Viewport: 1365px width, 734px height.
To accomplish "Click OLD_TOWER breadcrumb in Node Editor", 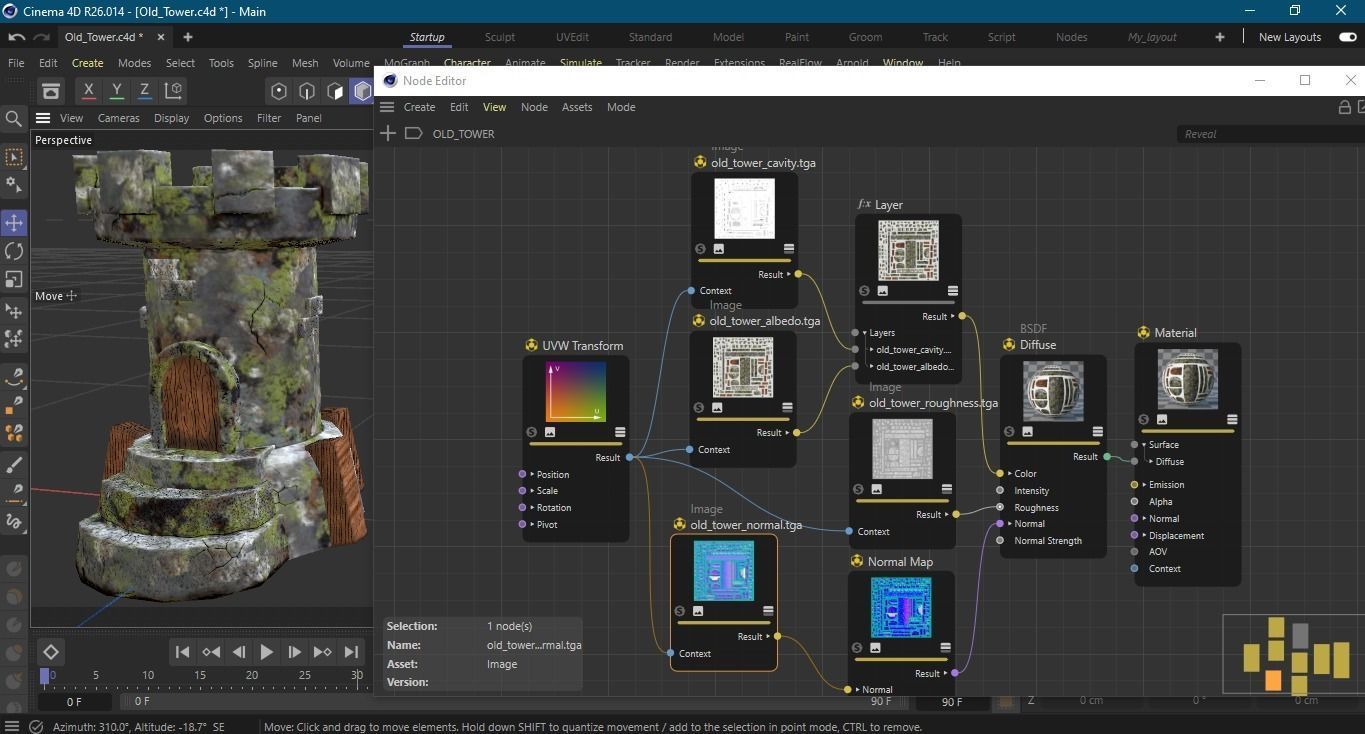I will 463,134.
